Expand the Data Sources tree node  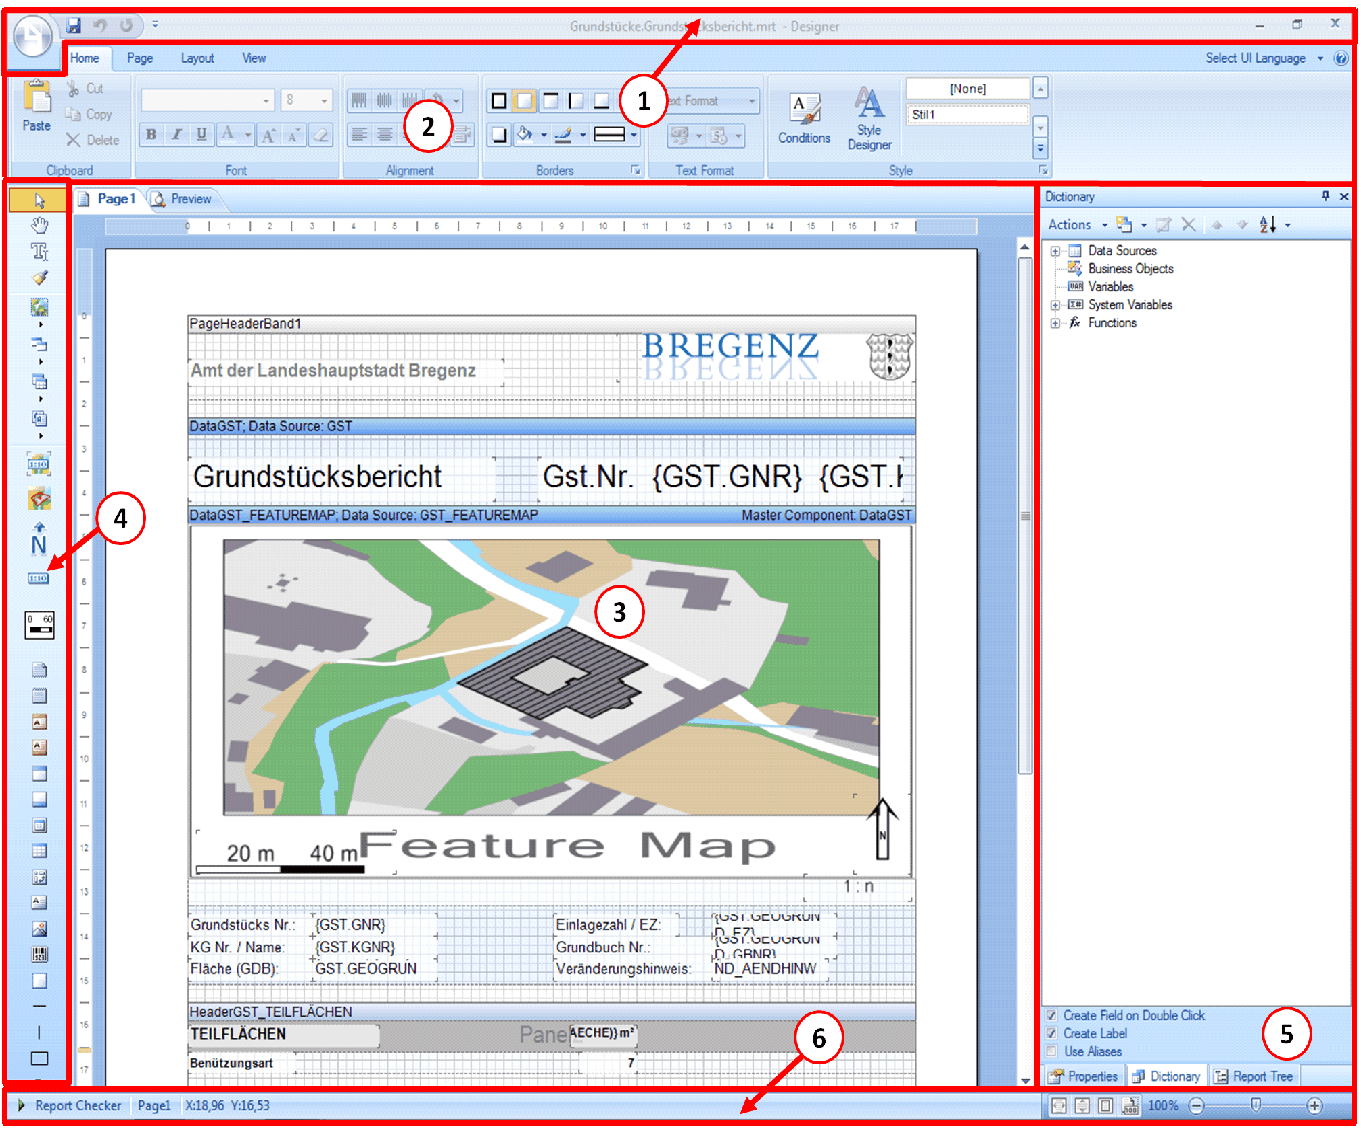[x=1056, y=251]
